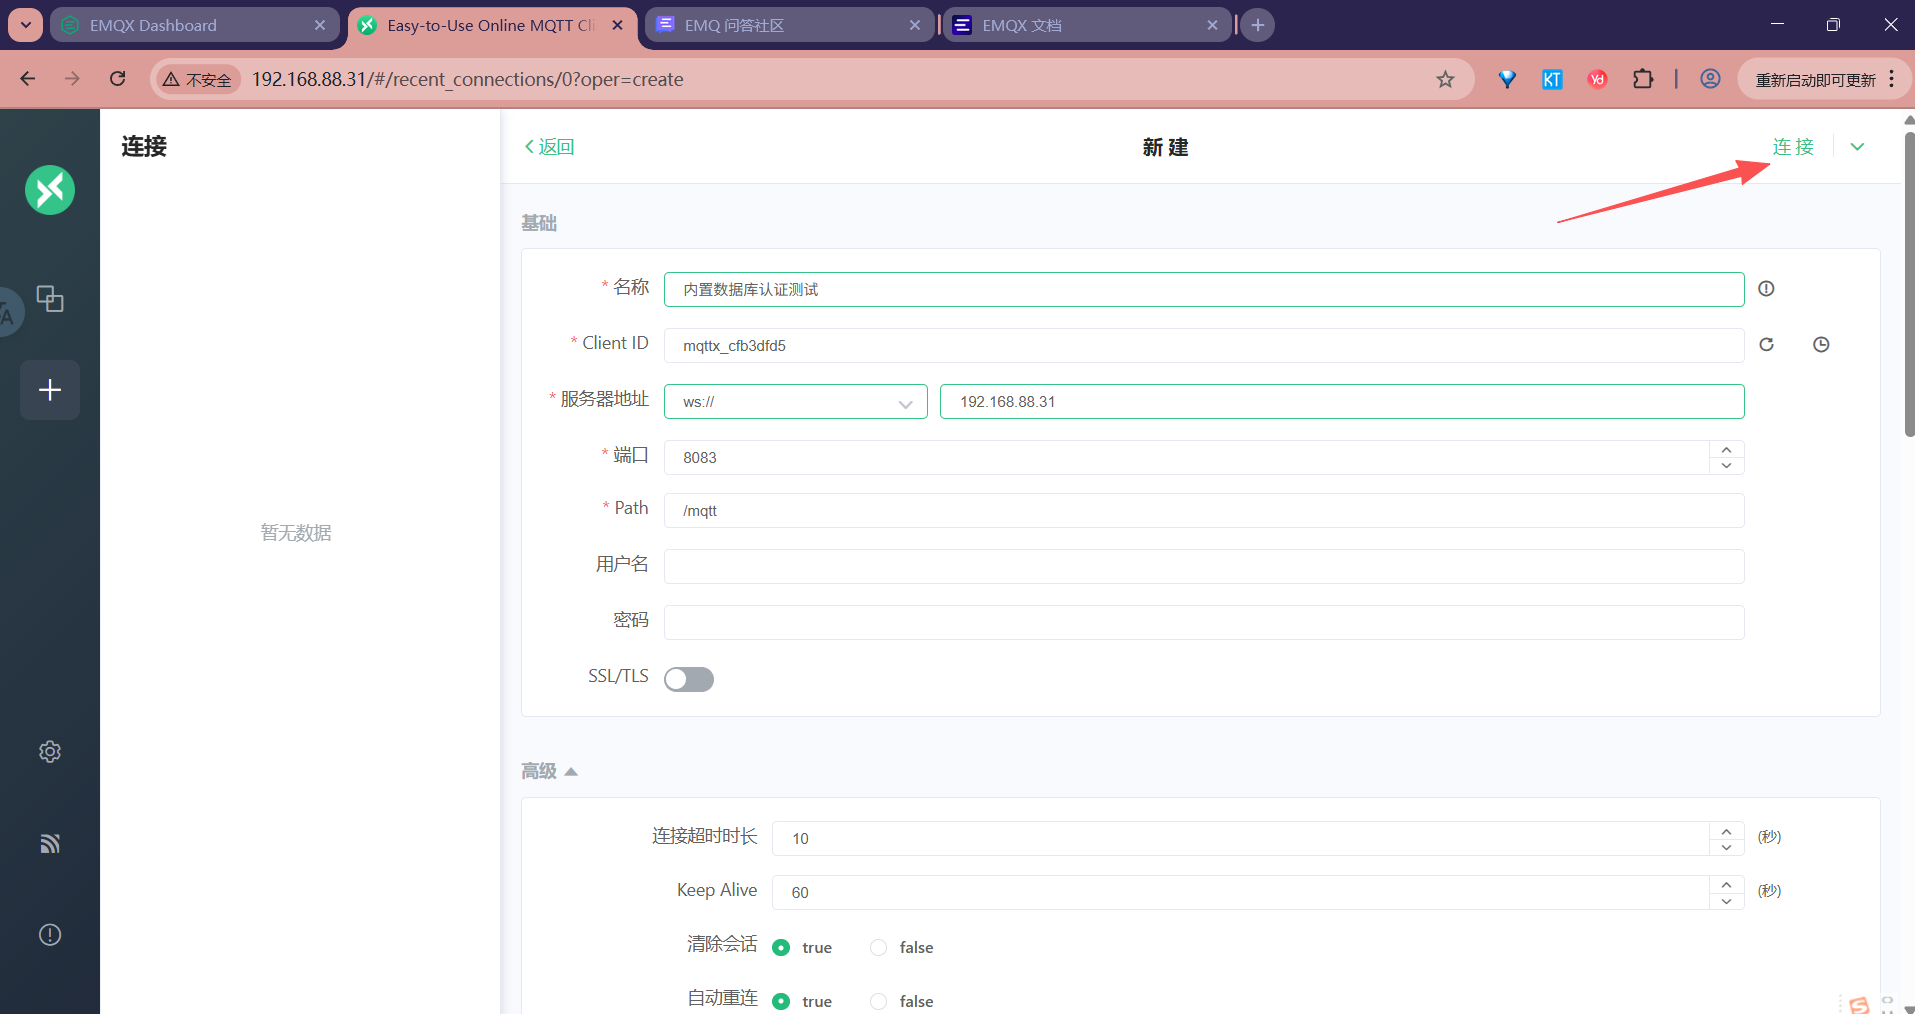1915x1014 pixels.
Task: Click into the 名称 input field
Action: 1204,289
